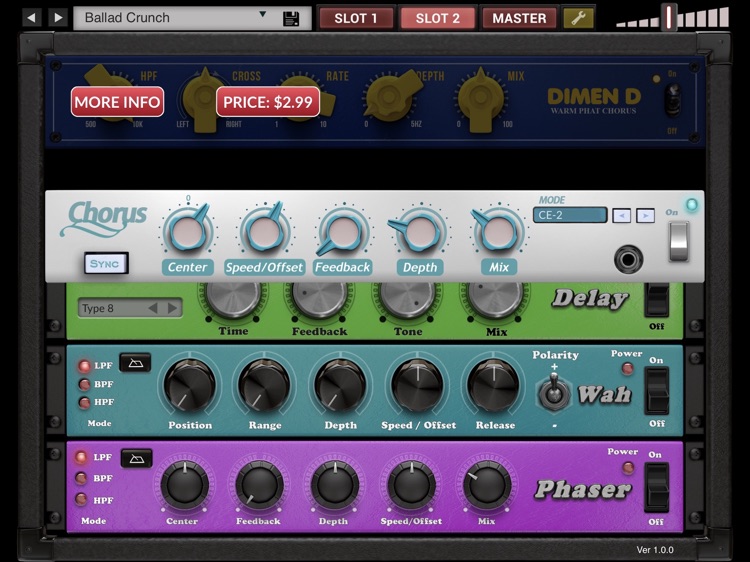The width and height of the screenshot is (750, 562).
Task: Go to the next preset arrow
Action: [58, 18]
